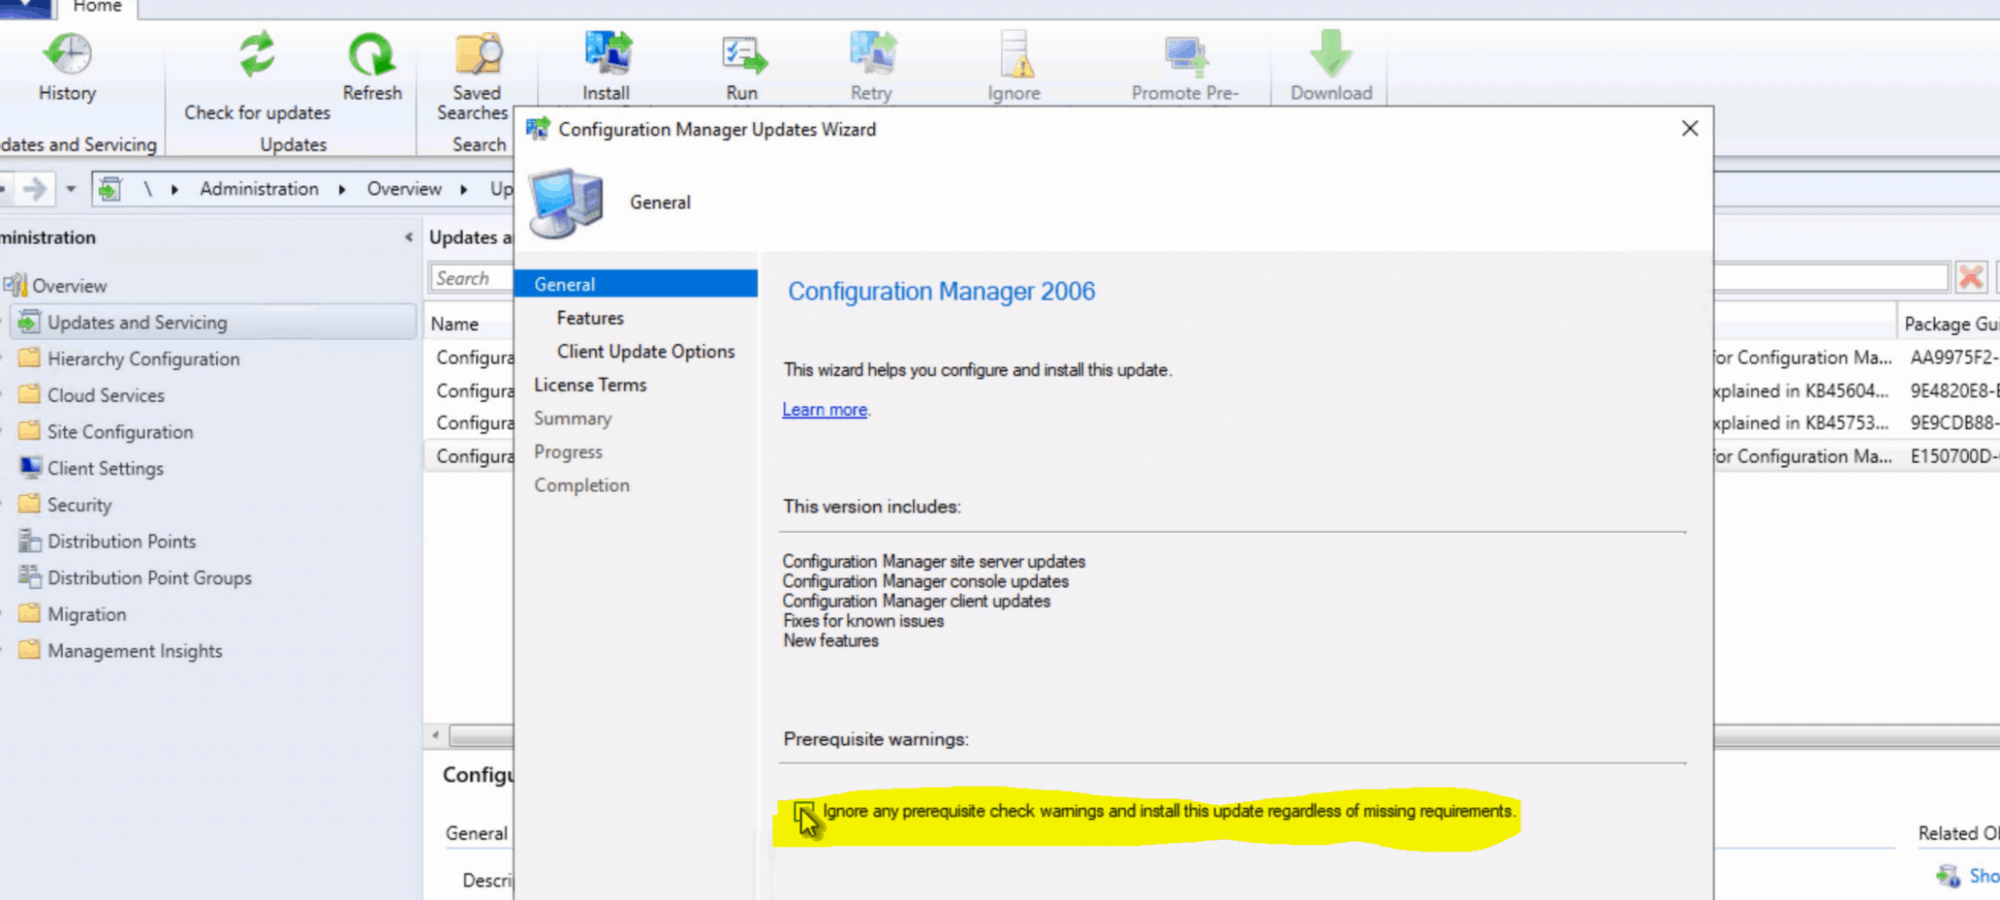Open the Migration folder
2000x900 pixels.
(x=86, y=614)
